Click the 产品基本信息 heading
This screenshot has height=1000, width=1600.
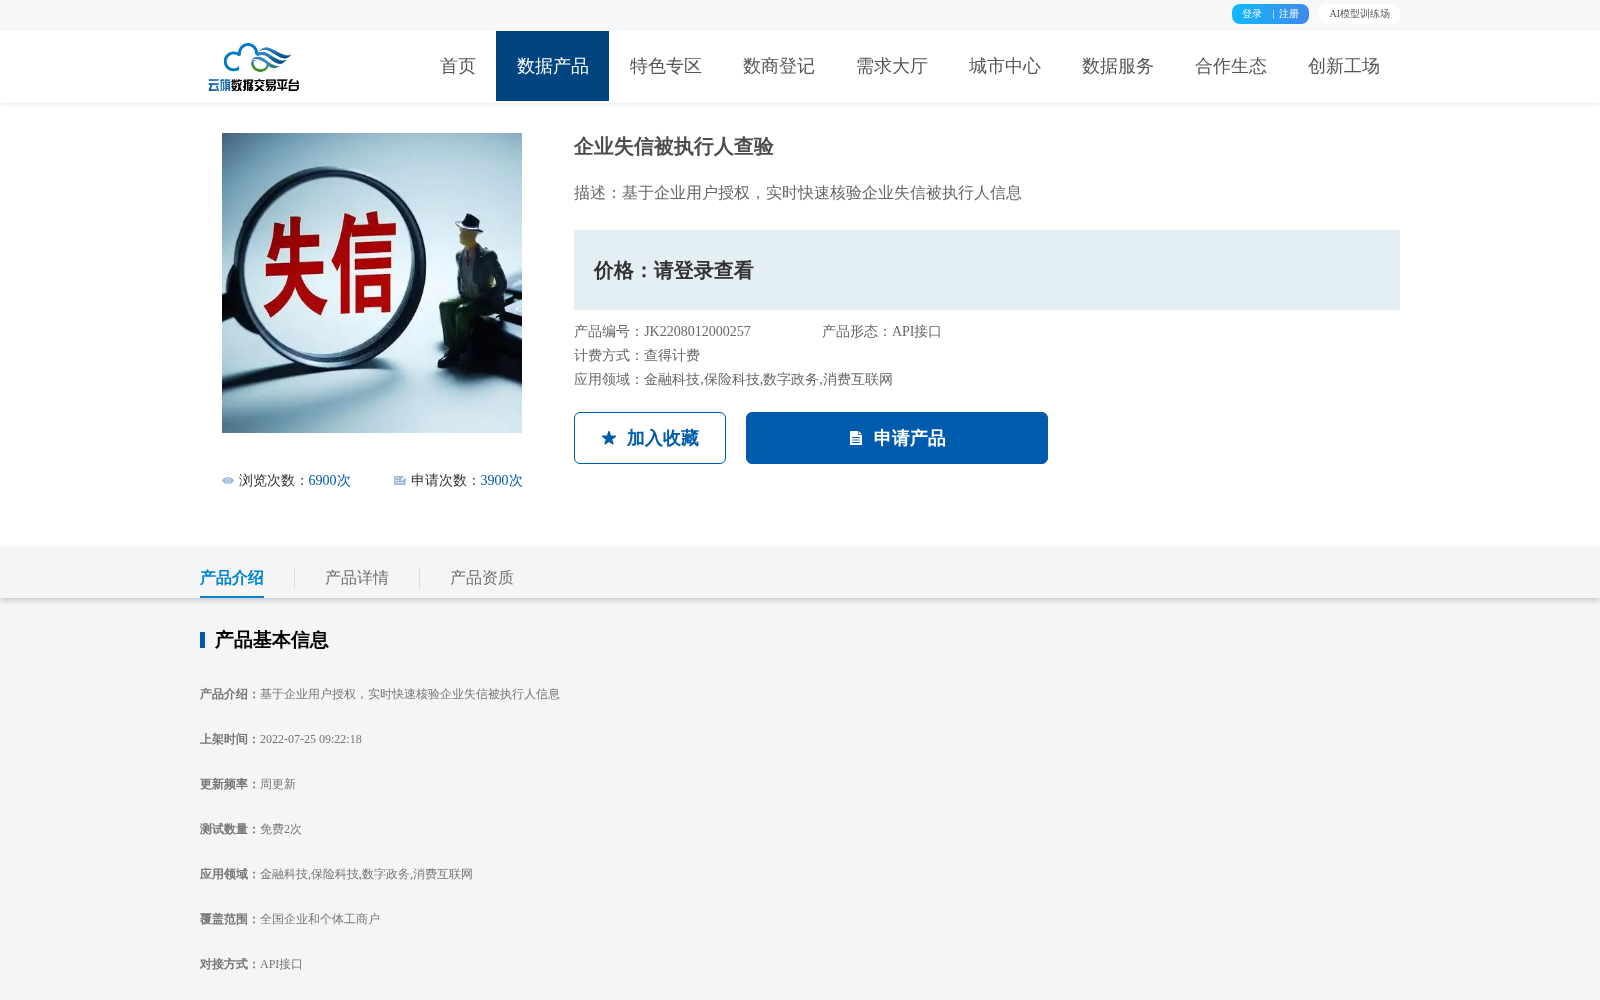(x=272, y=640)
